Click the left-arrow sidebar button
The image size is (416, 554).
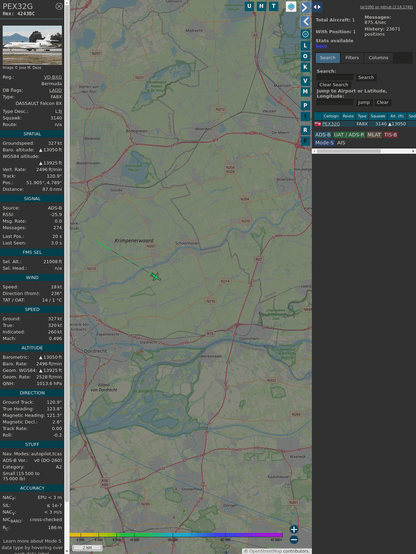point(305,22)
